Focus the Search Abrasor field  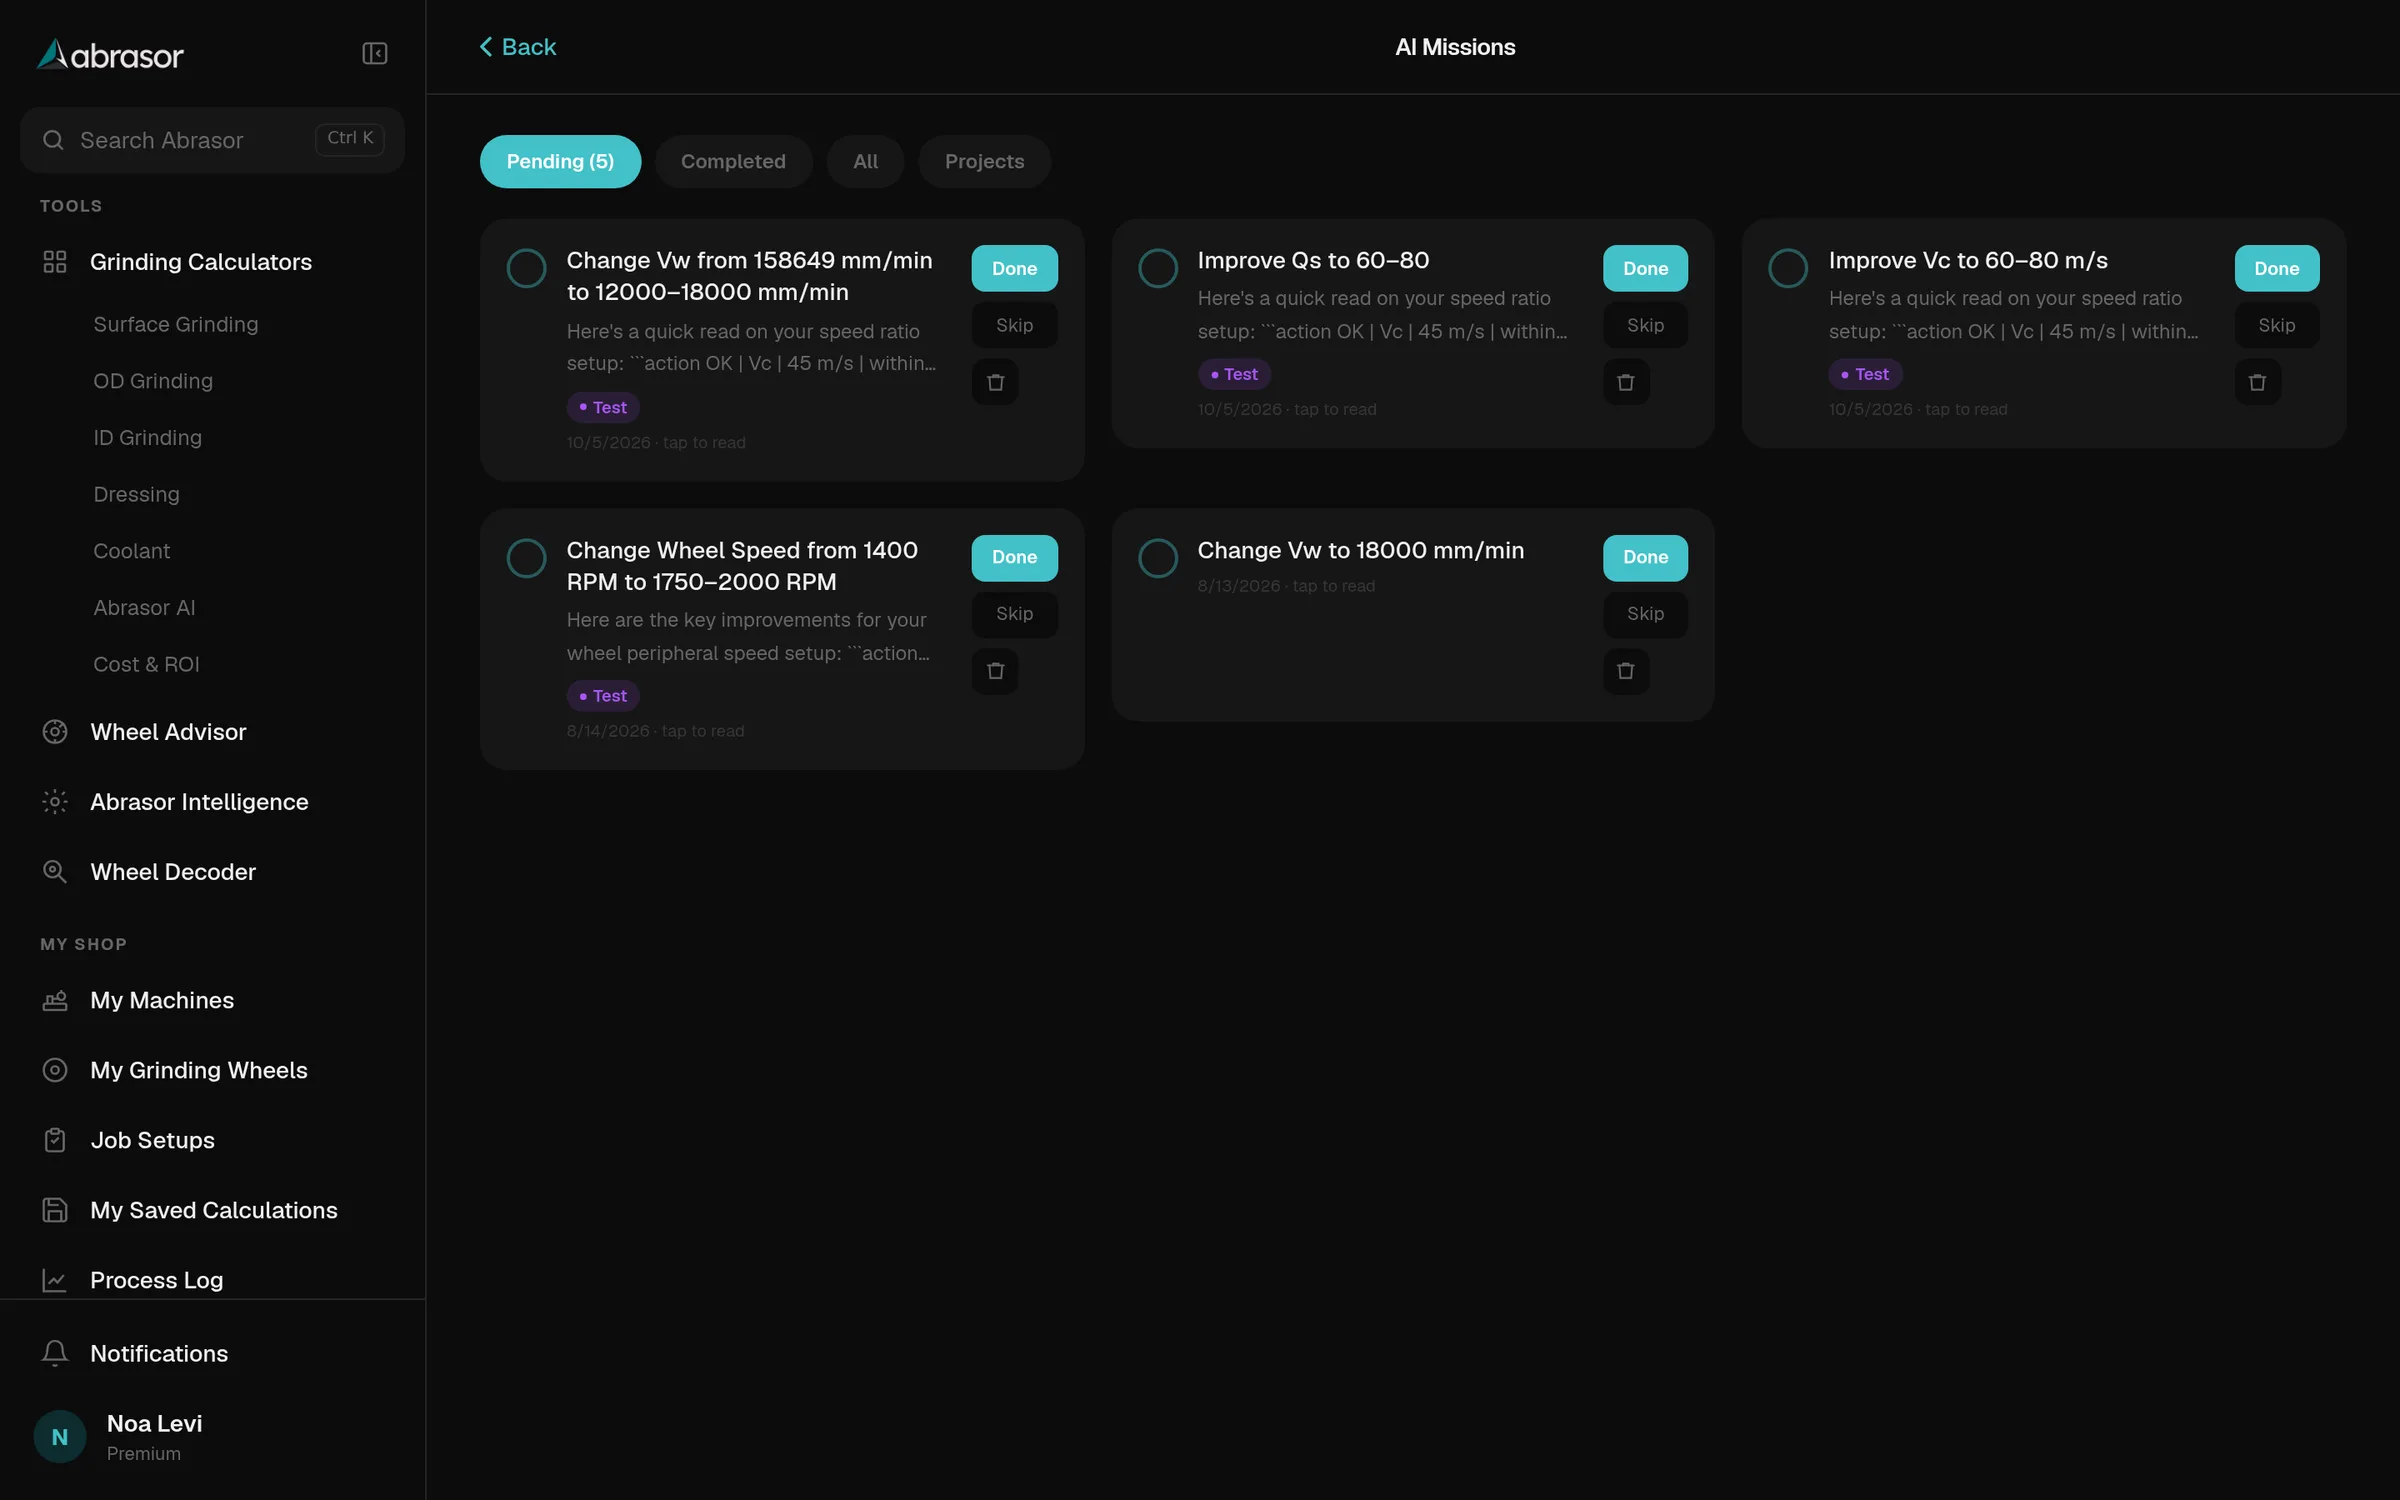pos(212,140)
